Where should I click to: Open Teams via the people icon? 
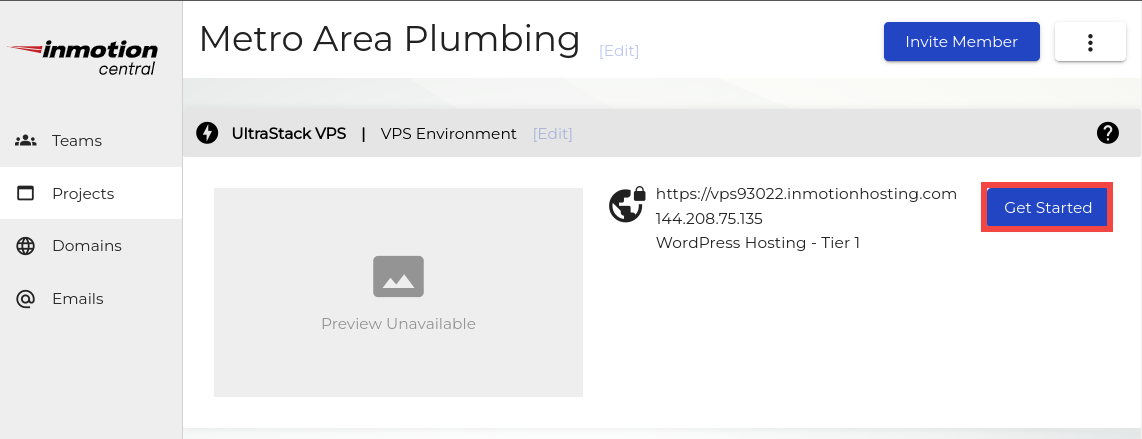26,141
